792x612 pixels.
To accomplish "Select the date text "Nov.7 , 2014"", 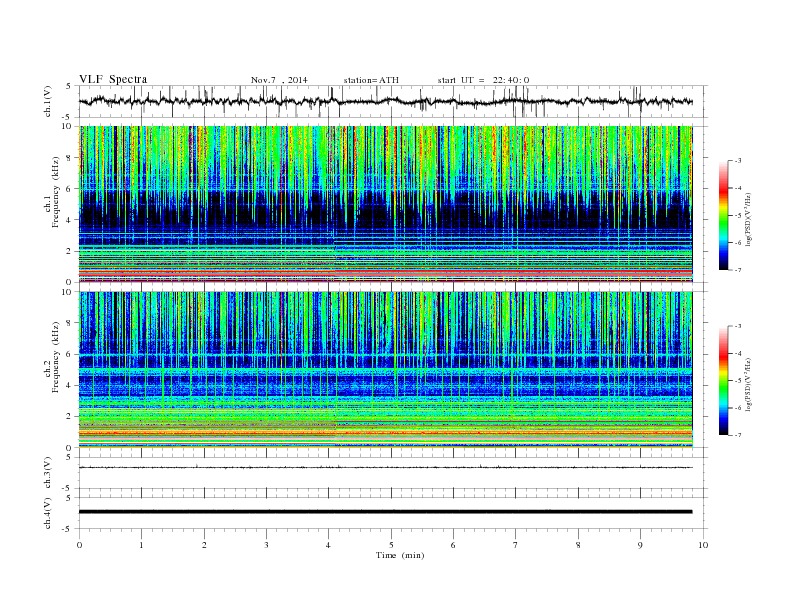I will [x=279, y=80].
